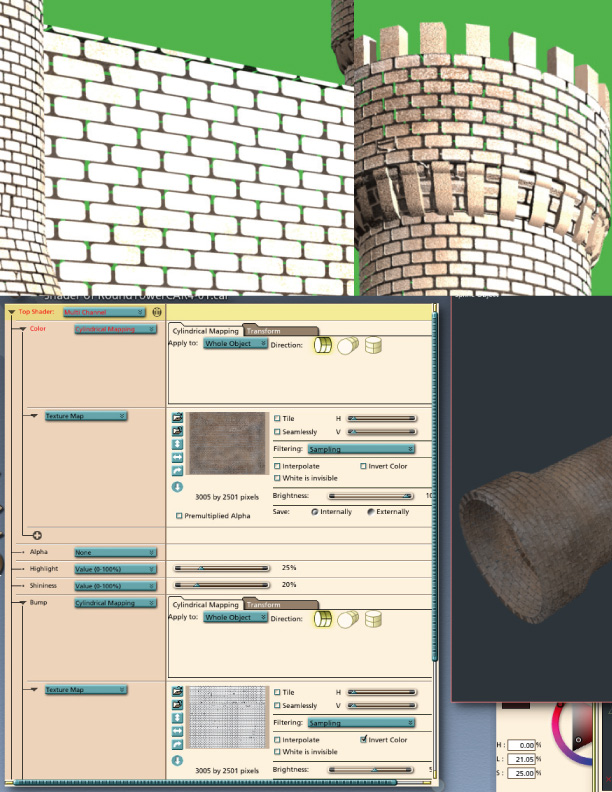Screen dimensions: 612x792
Task: Click the flip horizontal icon beside Color texture
Action: 177,457
